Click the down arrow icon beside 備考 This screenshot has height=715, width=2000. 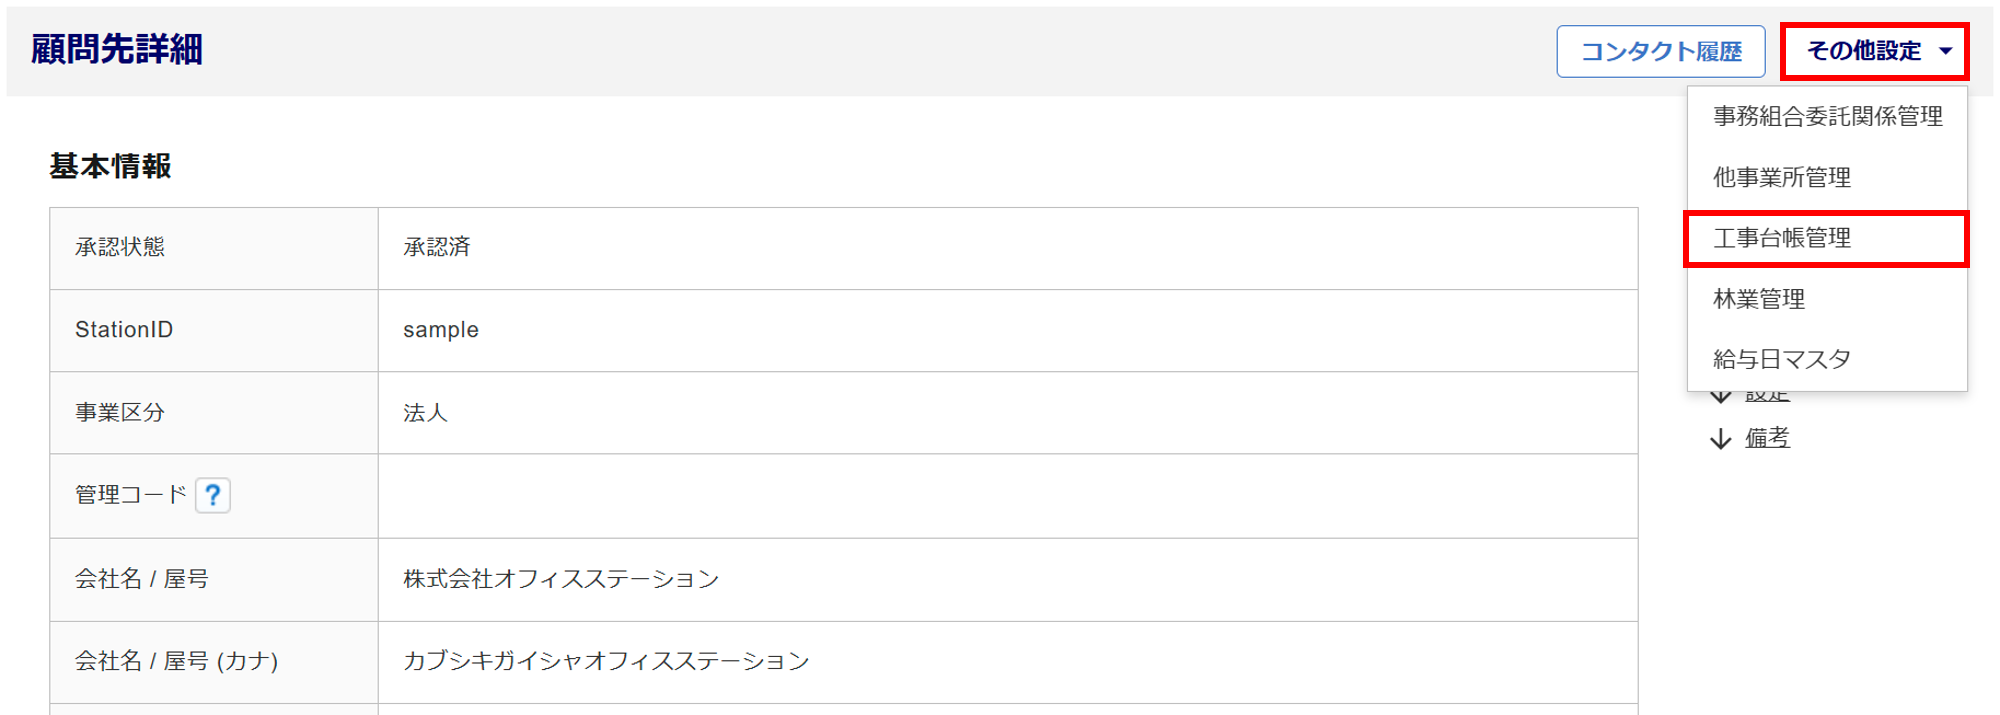click(1720, 439)
